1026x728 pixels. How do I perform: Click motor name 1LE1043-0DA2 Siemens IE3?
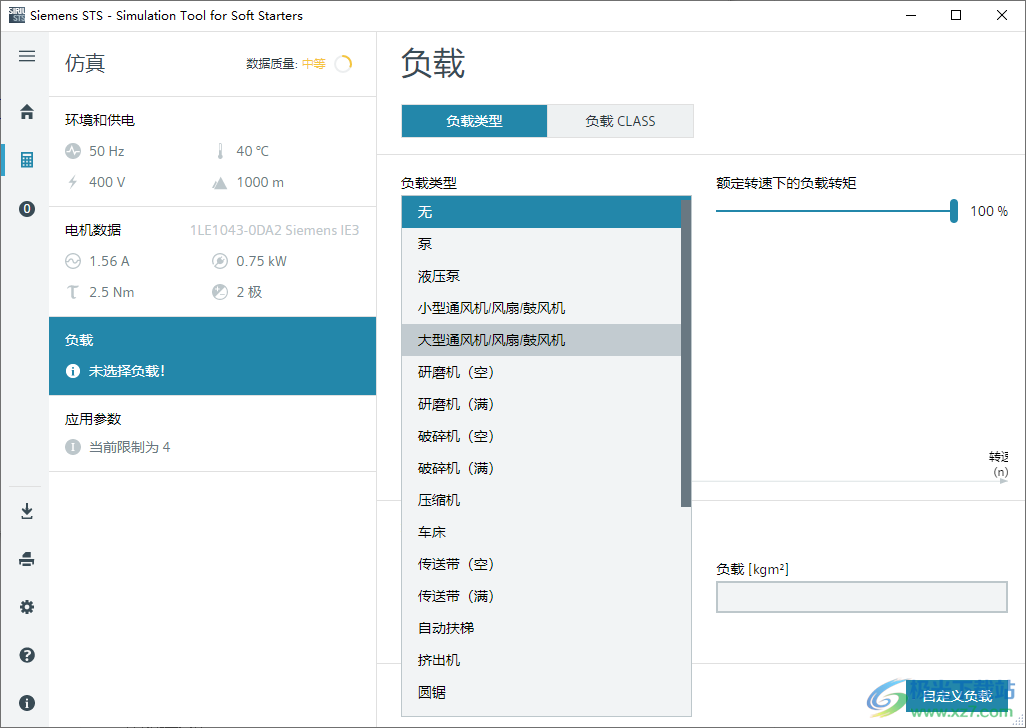pos(275,230)
